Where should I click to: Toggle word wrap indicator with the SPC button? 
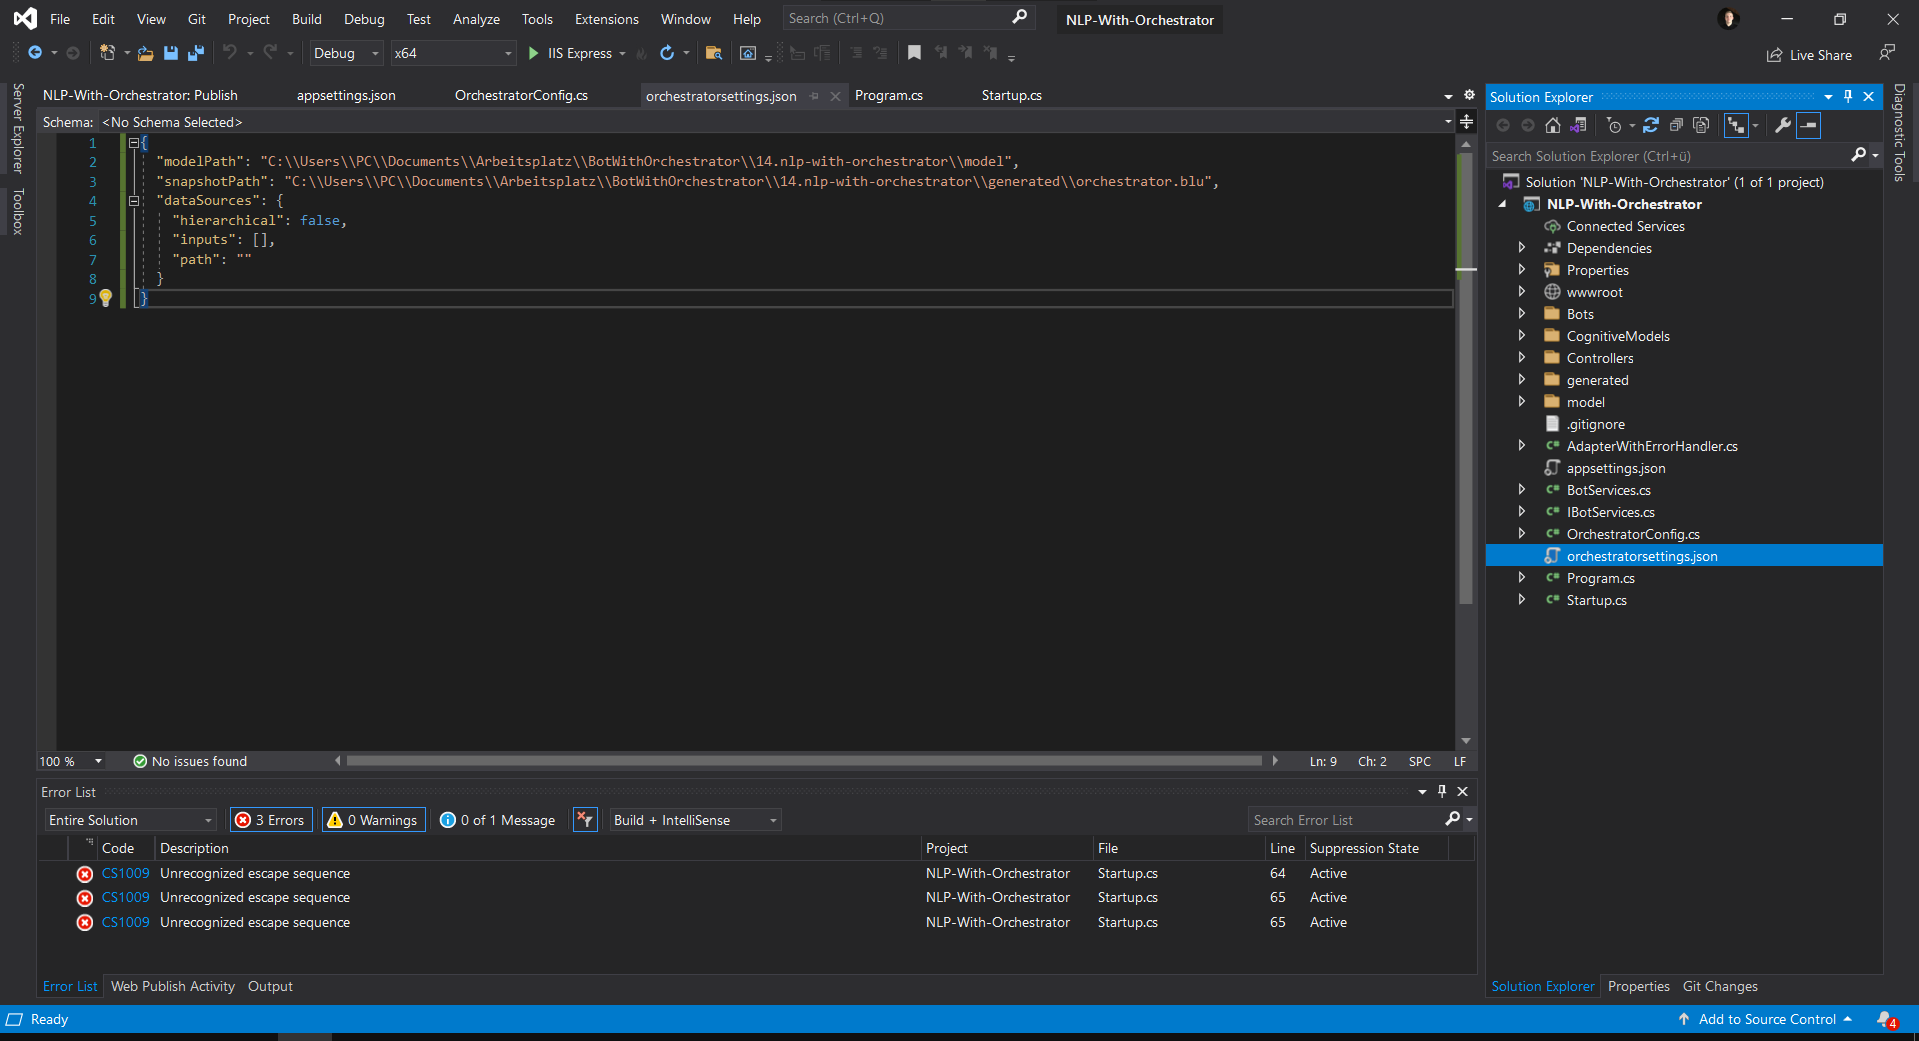(1420, 761)
